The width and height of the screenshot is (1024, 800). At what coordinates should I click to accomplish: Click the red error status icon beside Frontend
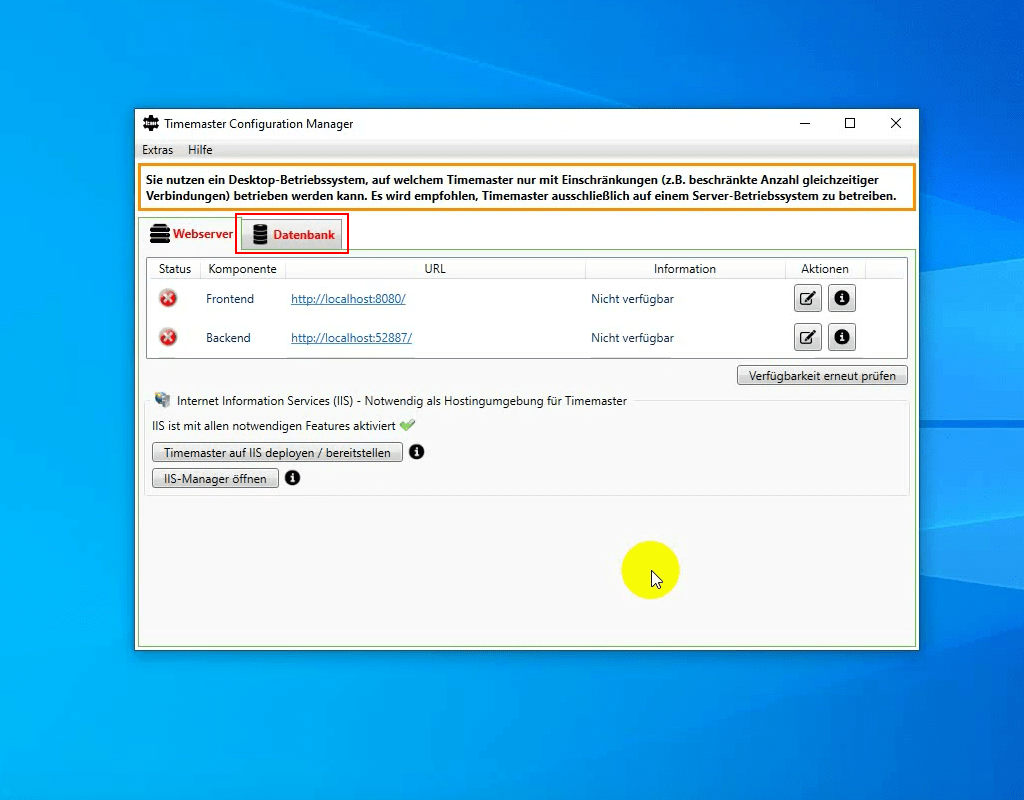[x=169, y=298]
